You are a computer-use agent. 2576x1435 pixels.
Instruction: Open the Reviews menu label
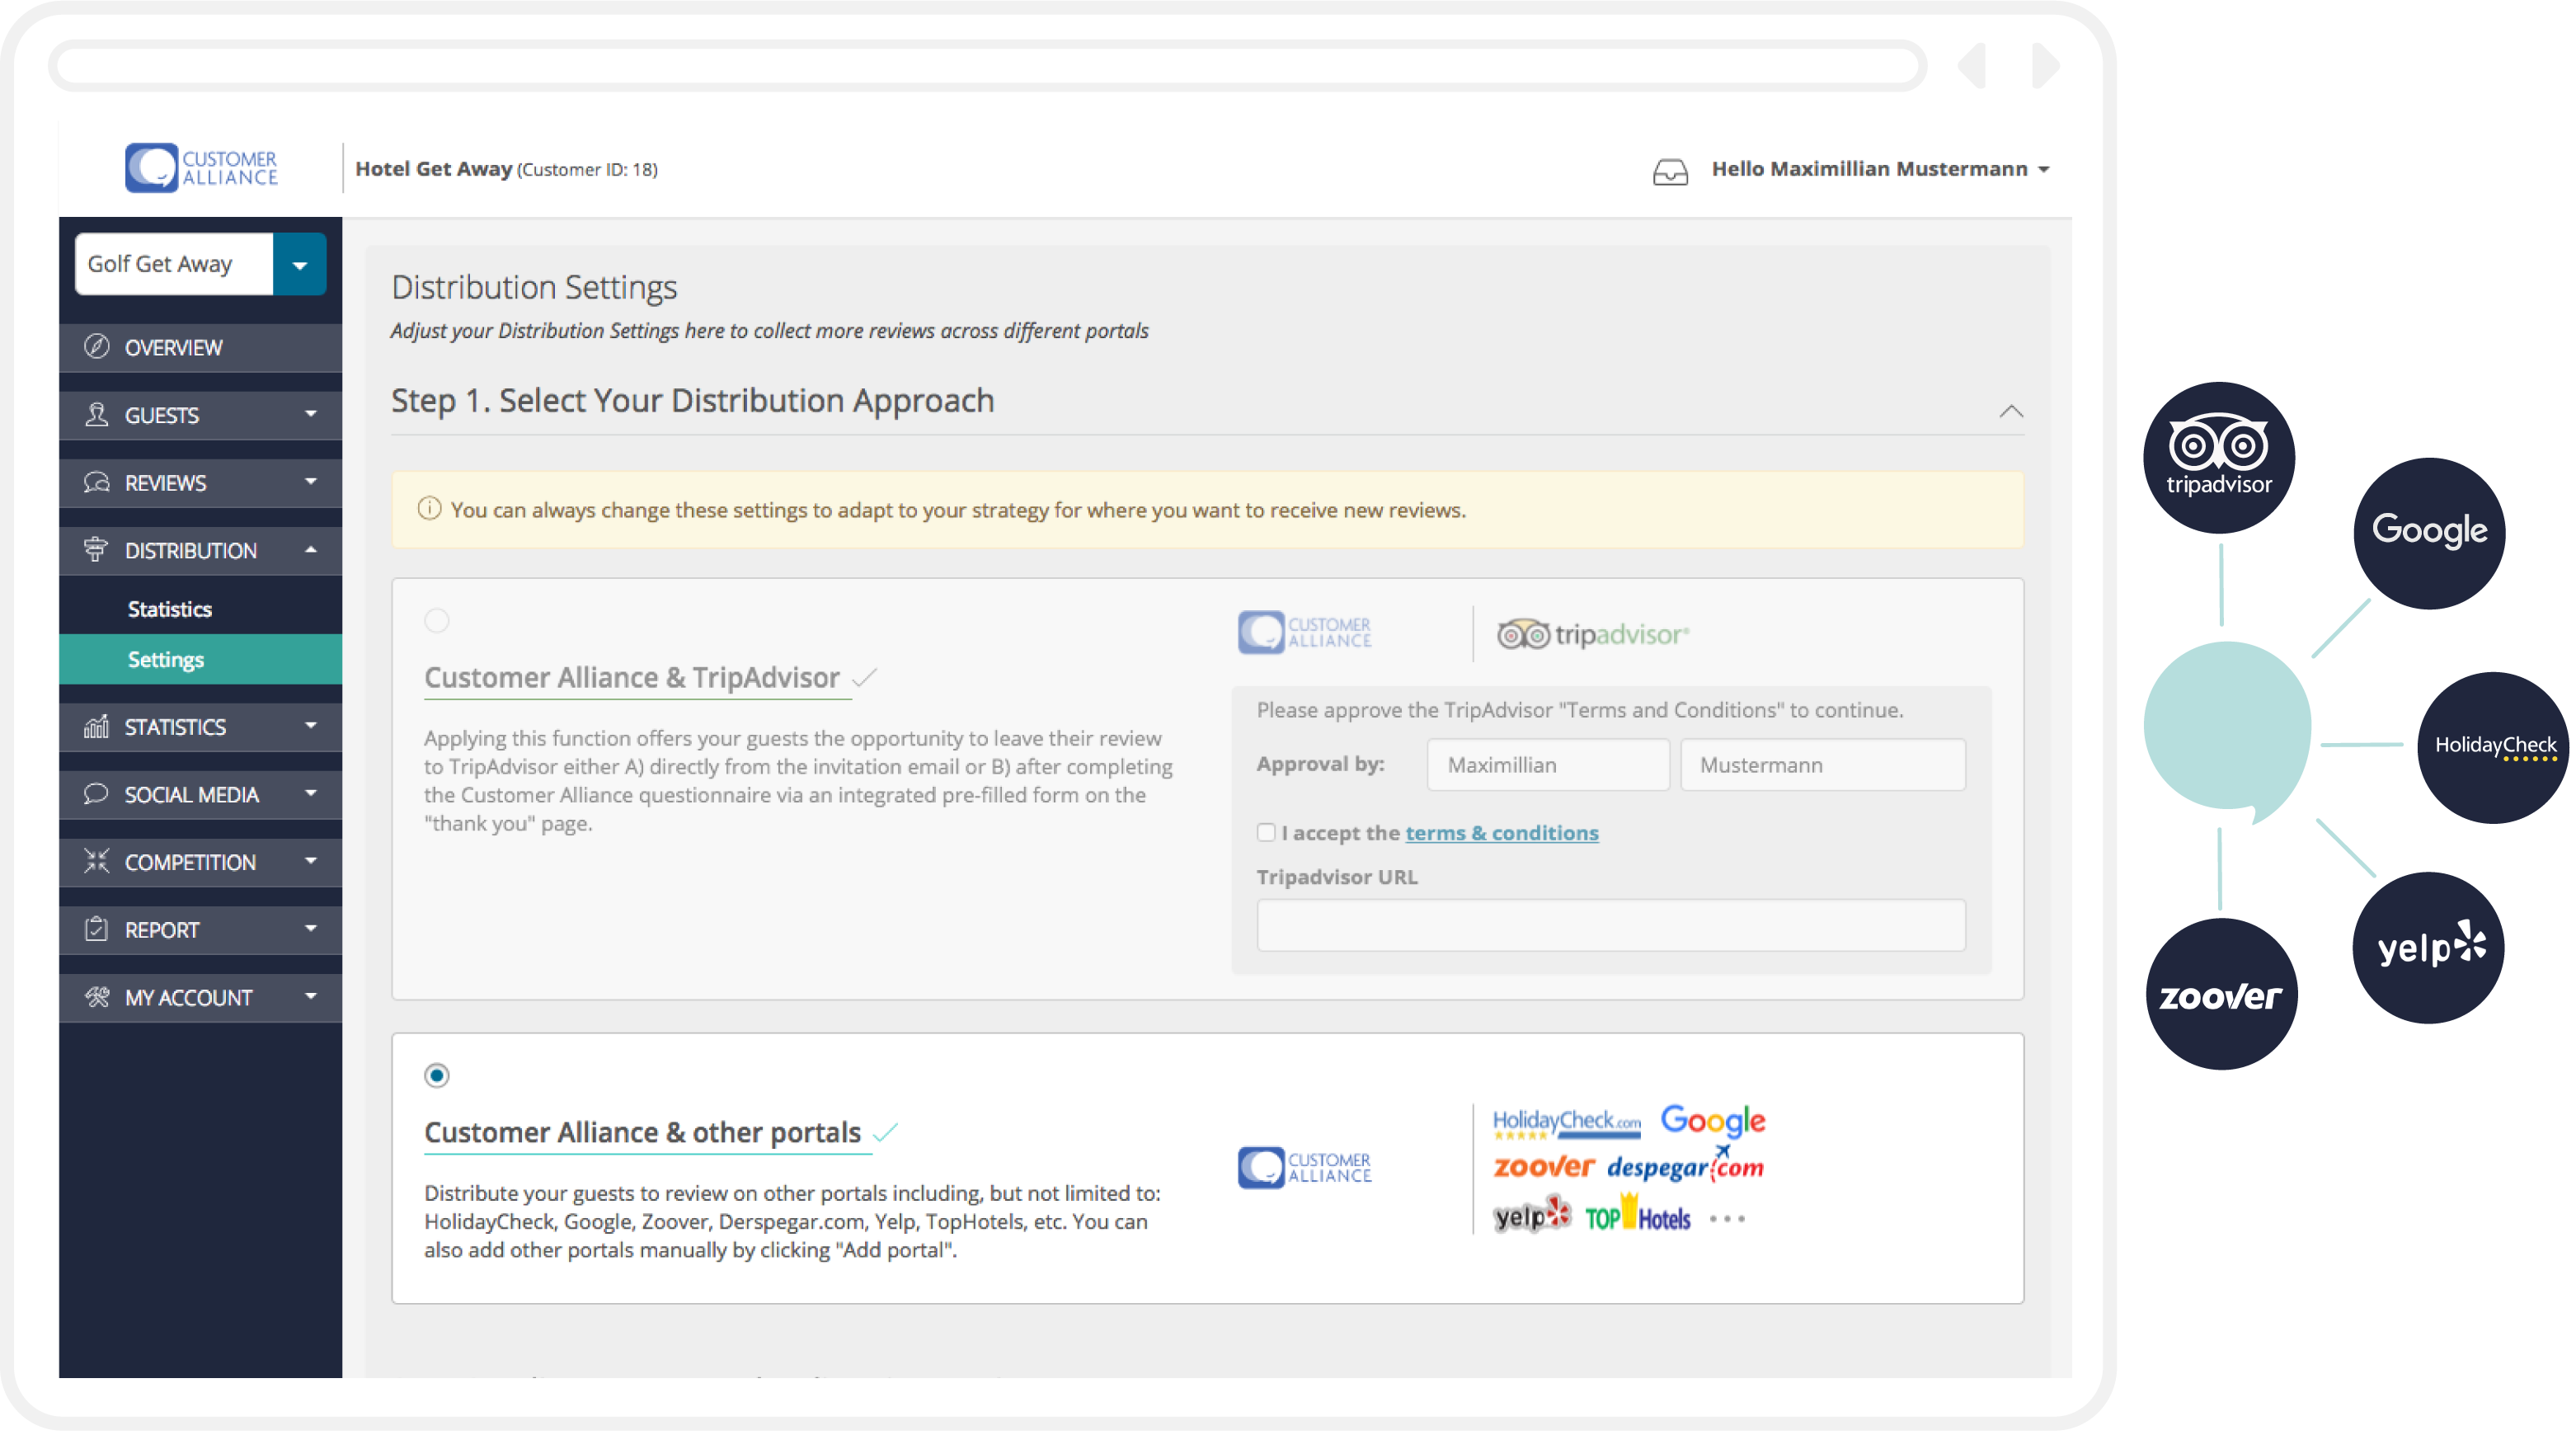coord(165,483)
